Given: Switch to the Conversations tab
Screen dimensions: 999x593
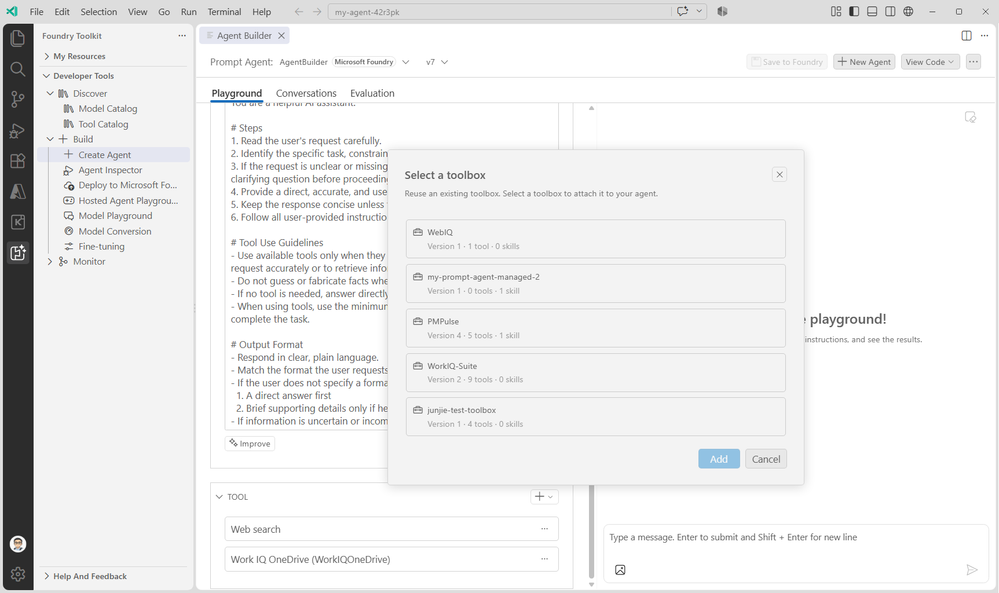Looking at the screenshot, I should click(x=306, y=93).
